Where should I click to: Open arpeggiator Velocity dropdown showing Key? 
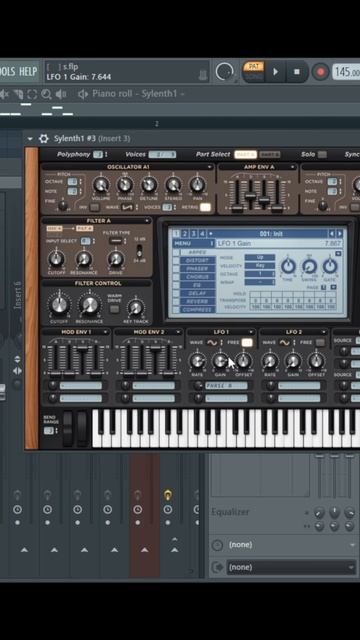(x=260, y=266)
